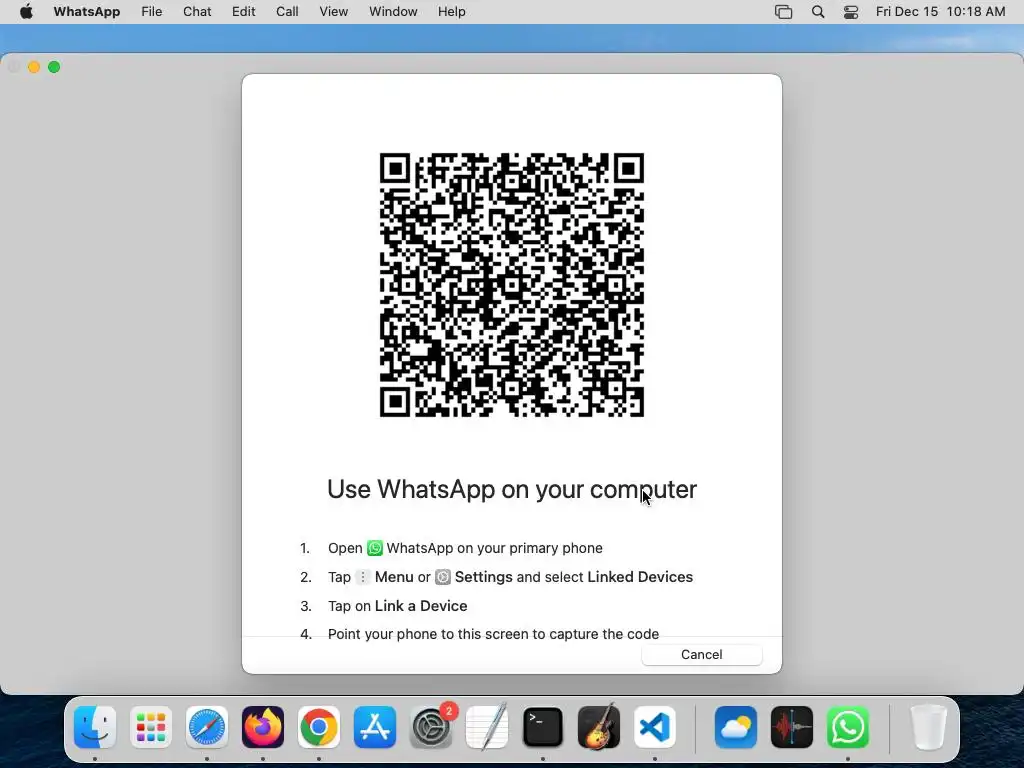Click the 'Use WhatsApp on your computer' heading

coord(512,489)
